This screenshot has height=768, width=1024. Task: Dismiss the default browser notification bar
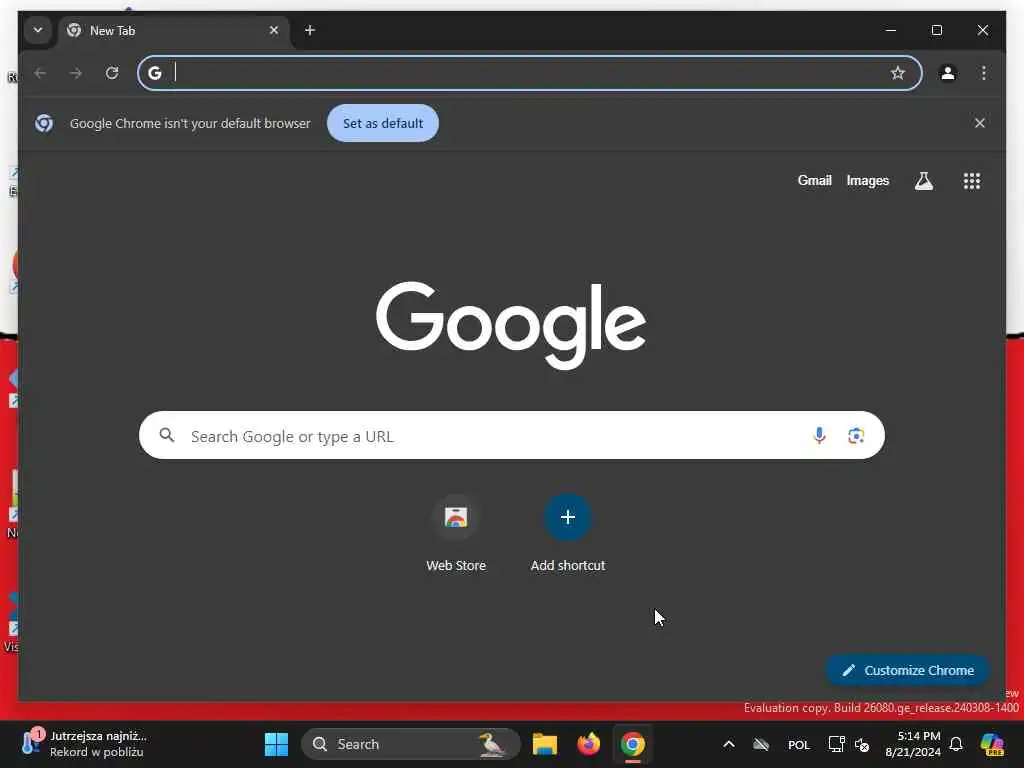click(980, 123)
